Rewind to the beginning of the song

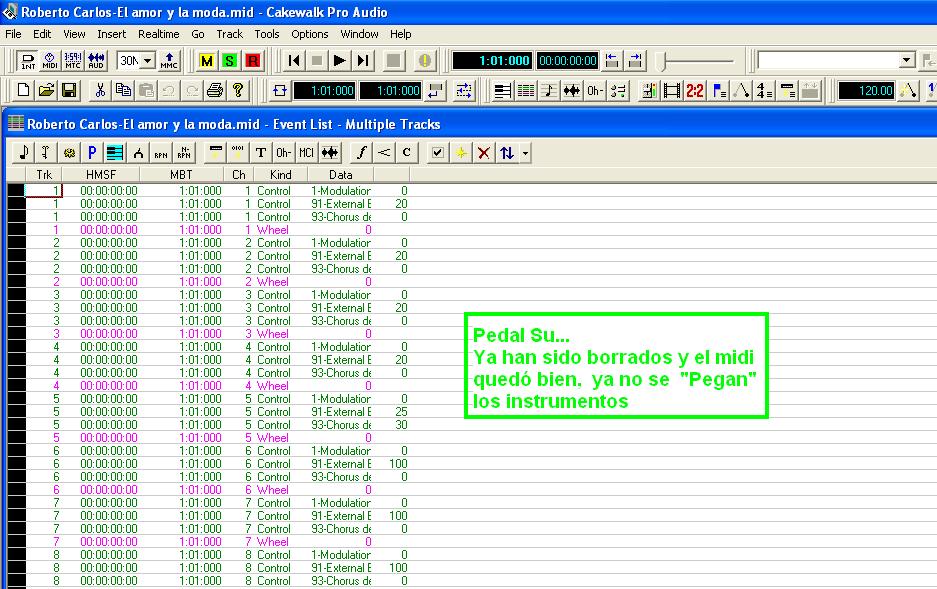pyautogui.click(x=293, y=60)
